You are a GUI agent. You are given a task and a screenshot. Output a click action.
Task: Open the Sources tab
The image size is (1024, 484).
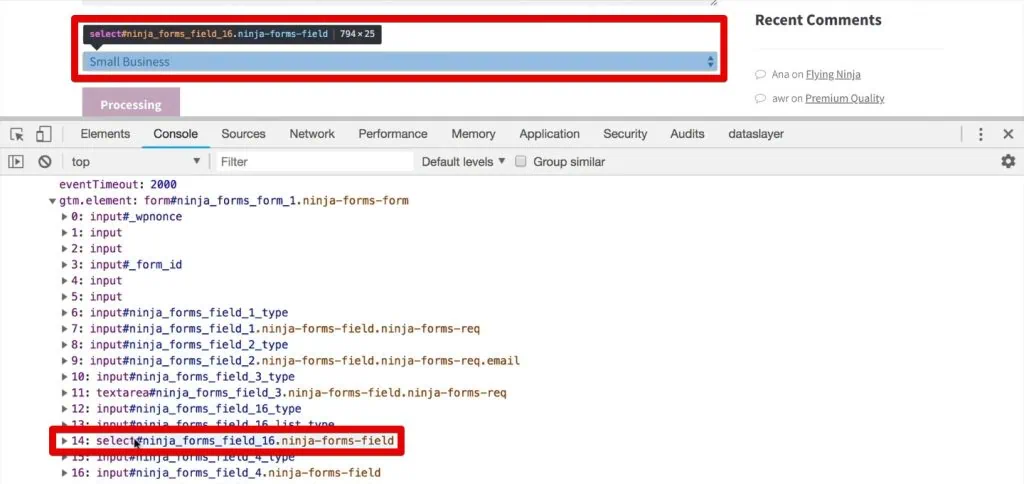click(243, 134)
